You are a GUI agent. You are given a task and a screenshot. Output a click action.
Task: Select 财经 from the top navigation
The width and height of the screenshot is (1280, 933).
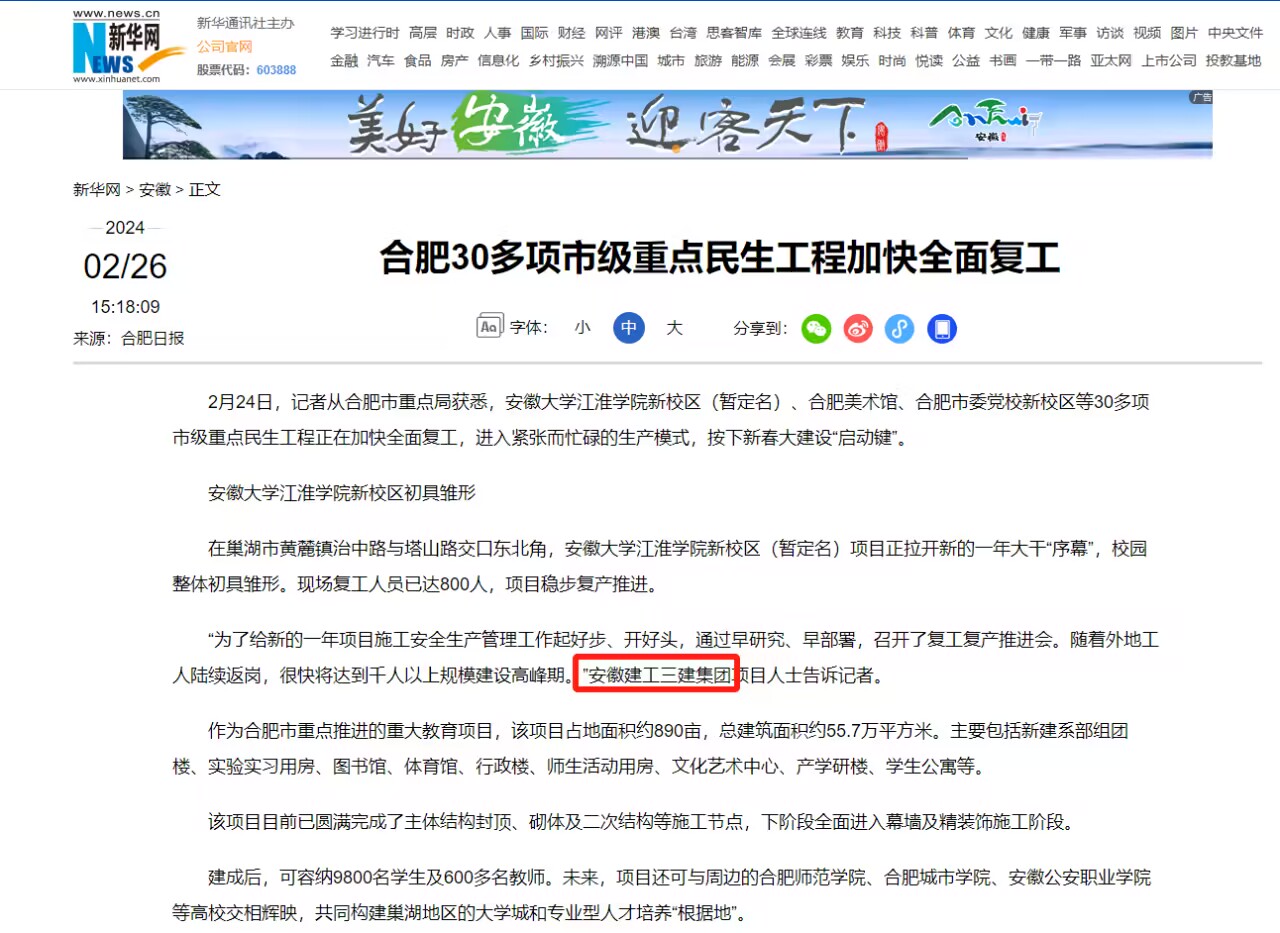(571, 32)
